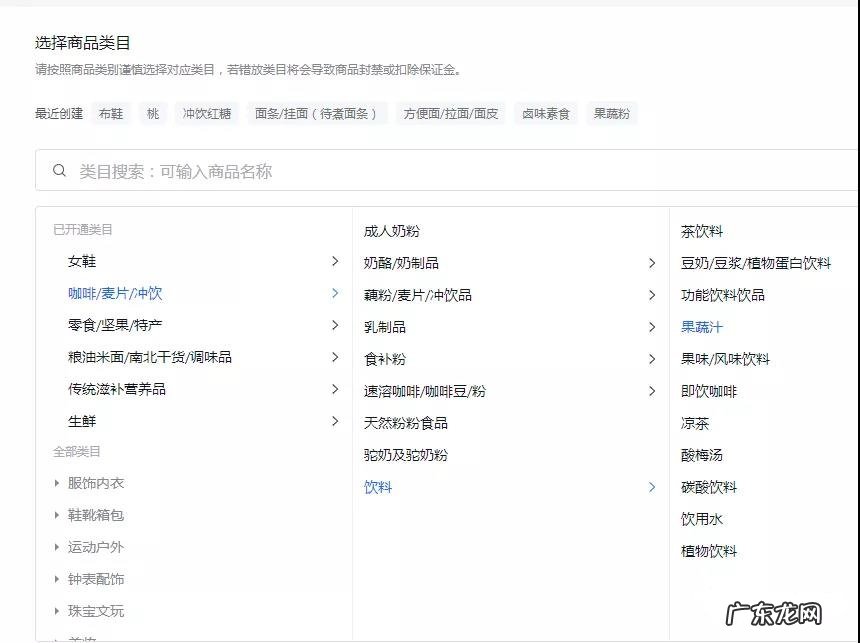This screenshot has height=643, width=860.
Task: Select the 桃 recent category tag
Action: point(152,113)
